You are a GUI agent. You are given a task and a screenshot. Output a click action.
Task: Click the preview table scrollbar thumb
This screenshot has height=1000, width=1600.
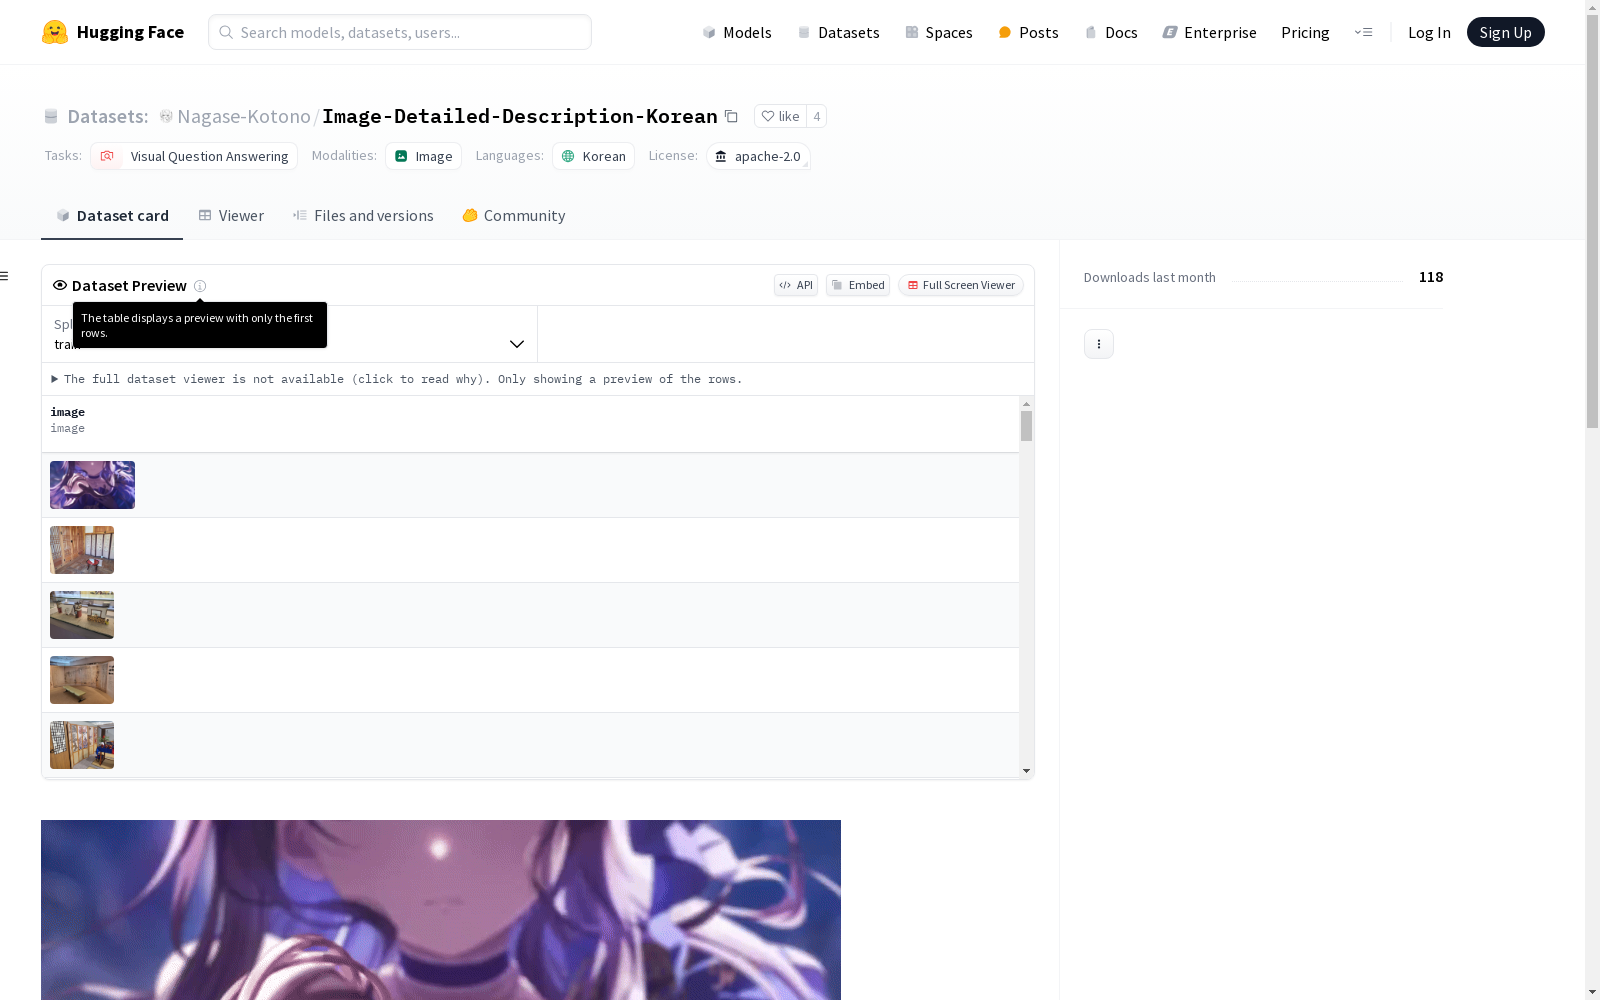(x=1026, y=426)
